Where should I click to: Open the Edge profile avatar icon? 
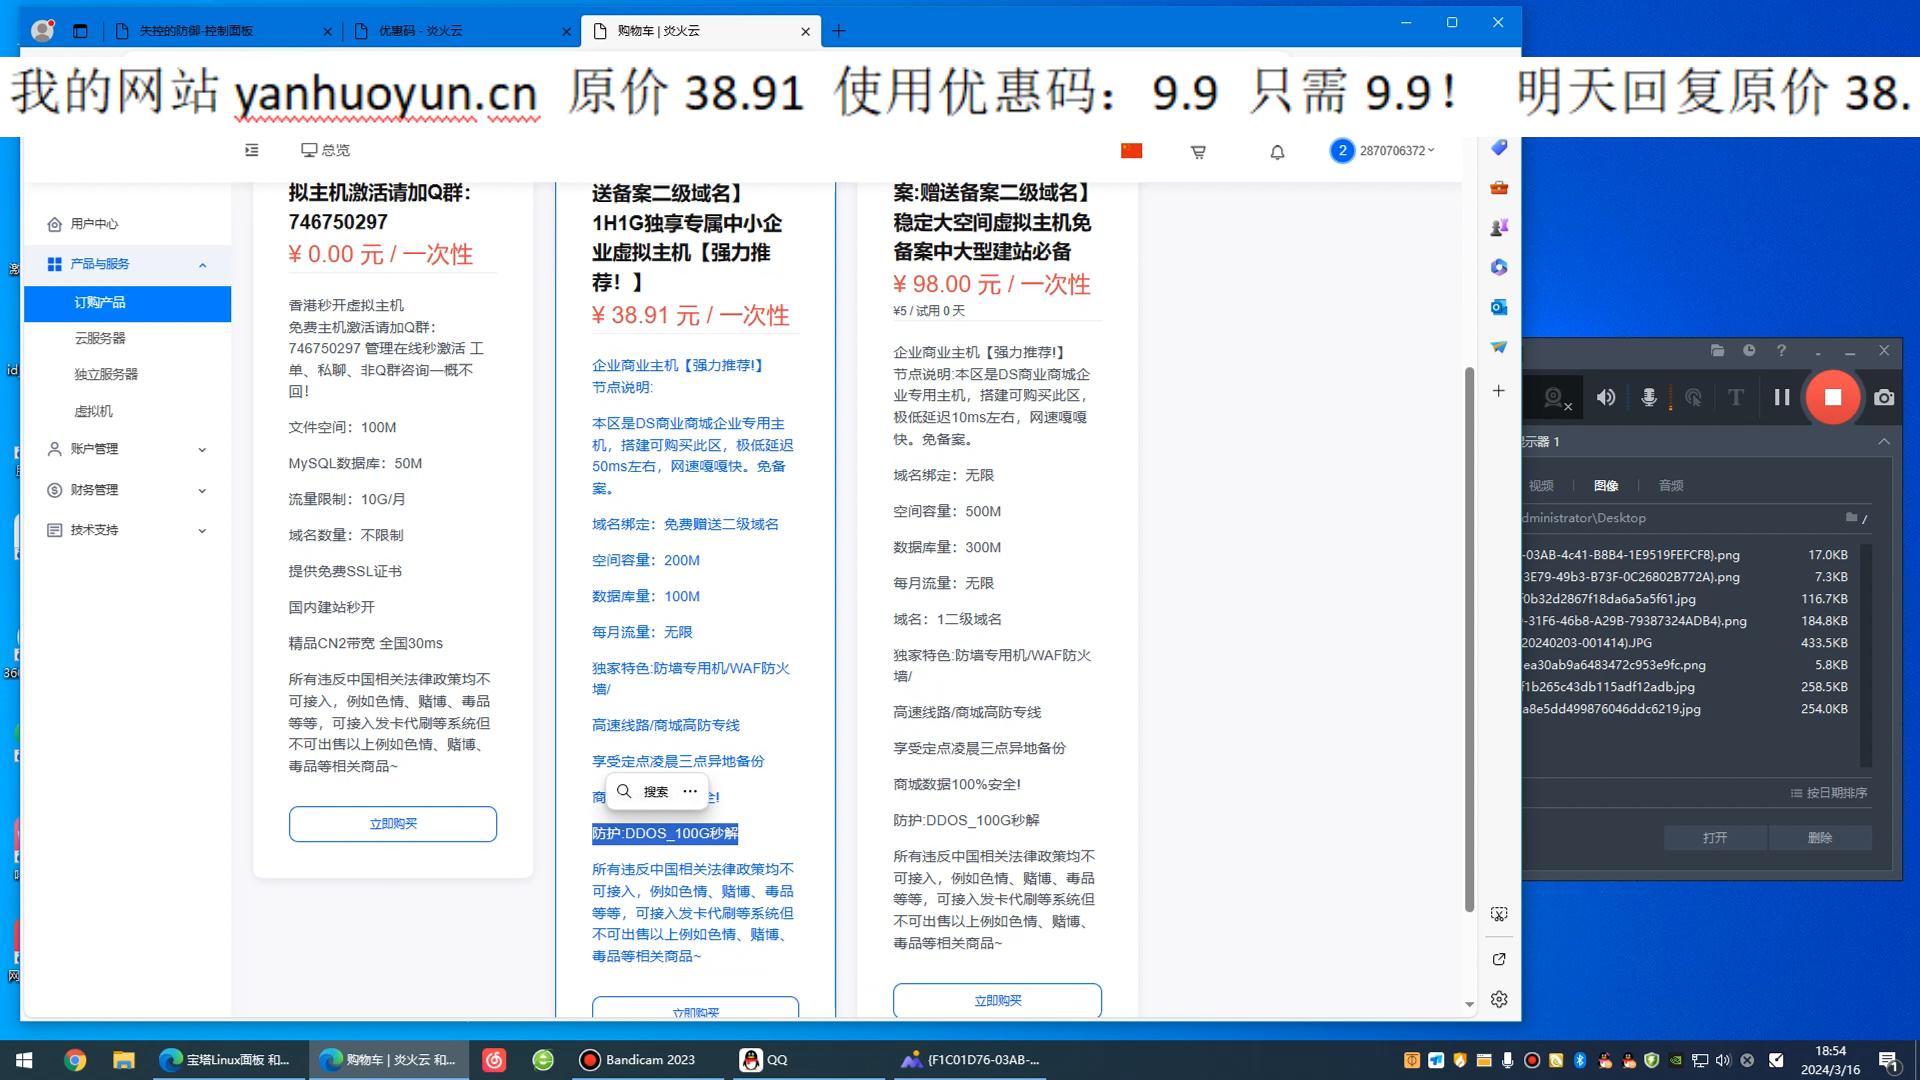[x=42, y=30]
